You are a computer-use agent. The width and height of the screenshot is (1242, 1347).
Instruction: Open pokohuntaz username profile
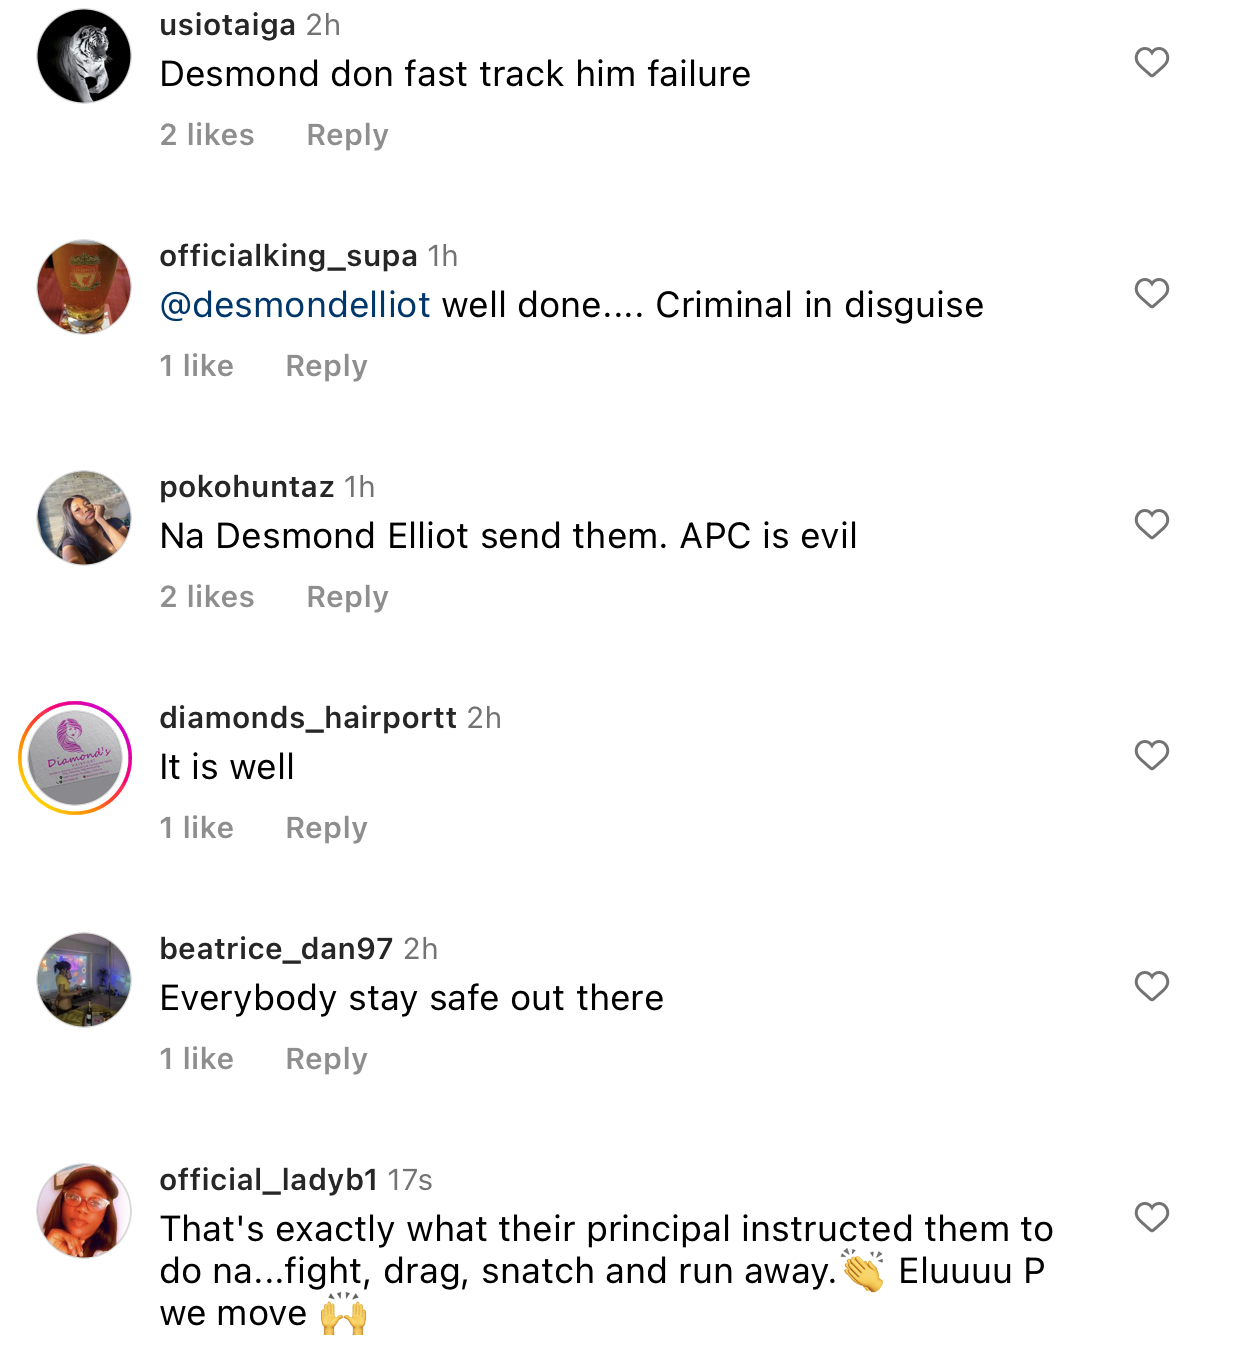(246, 487)
